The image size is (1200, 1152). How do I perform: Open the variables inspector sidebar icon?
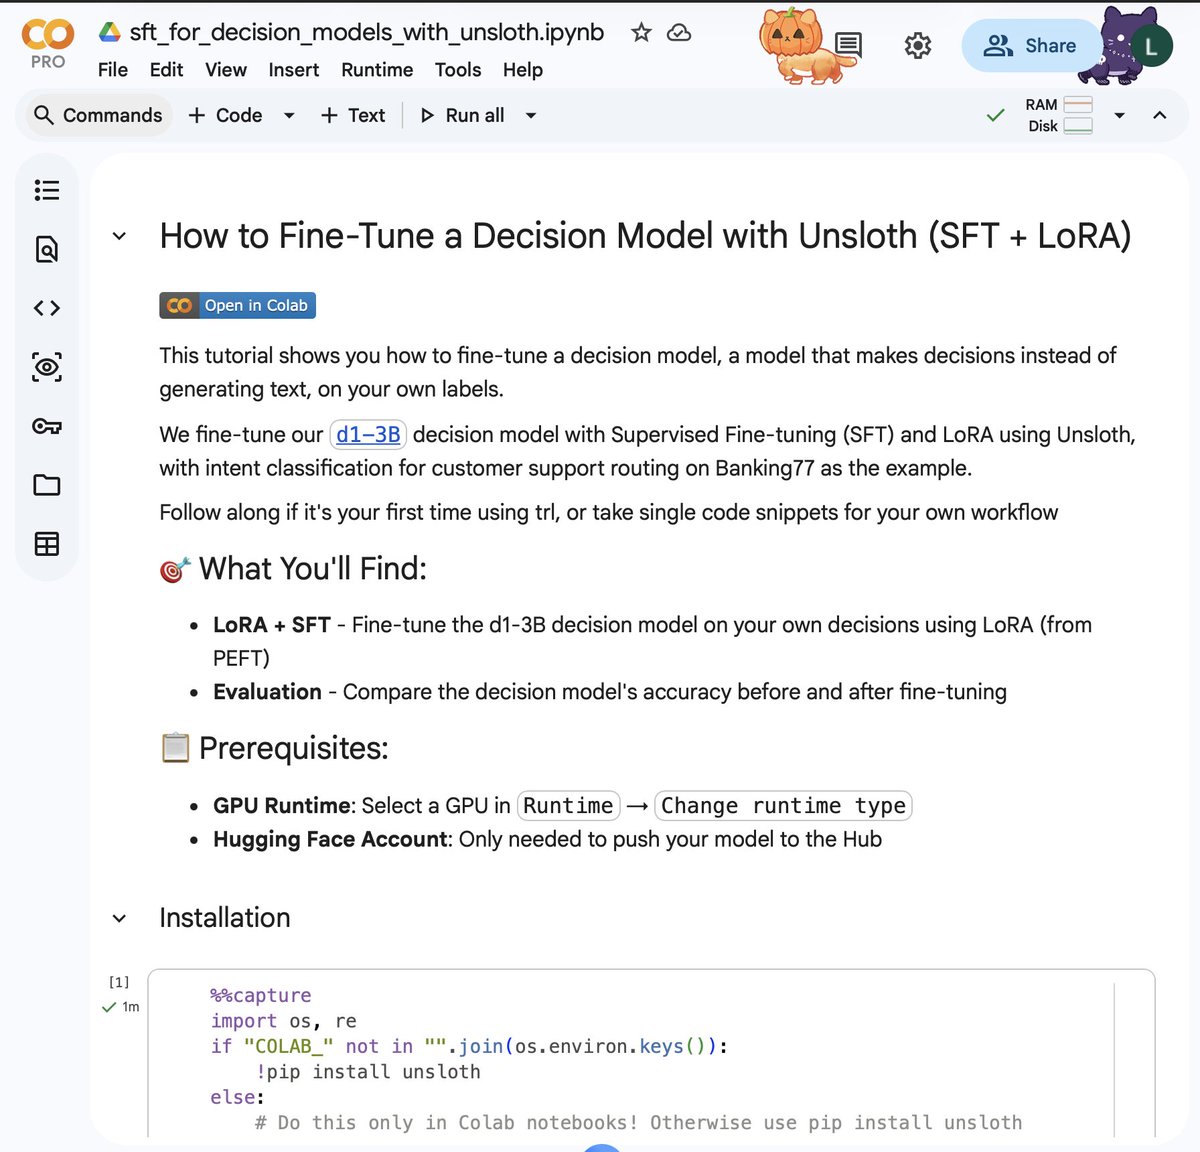(x=47, y=367)
